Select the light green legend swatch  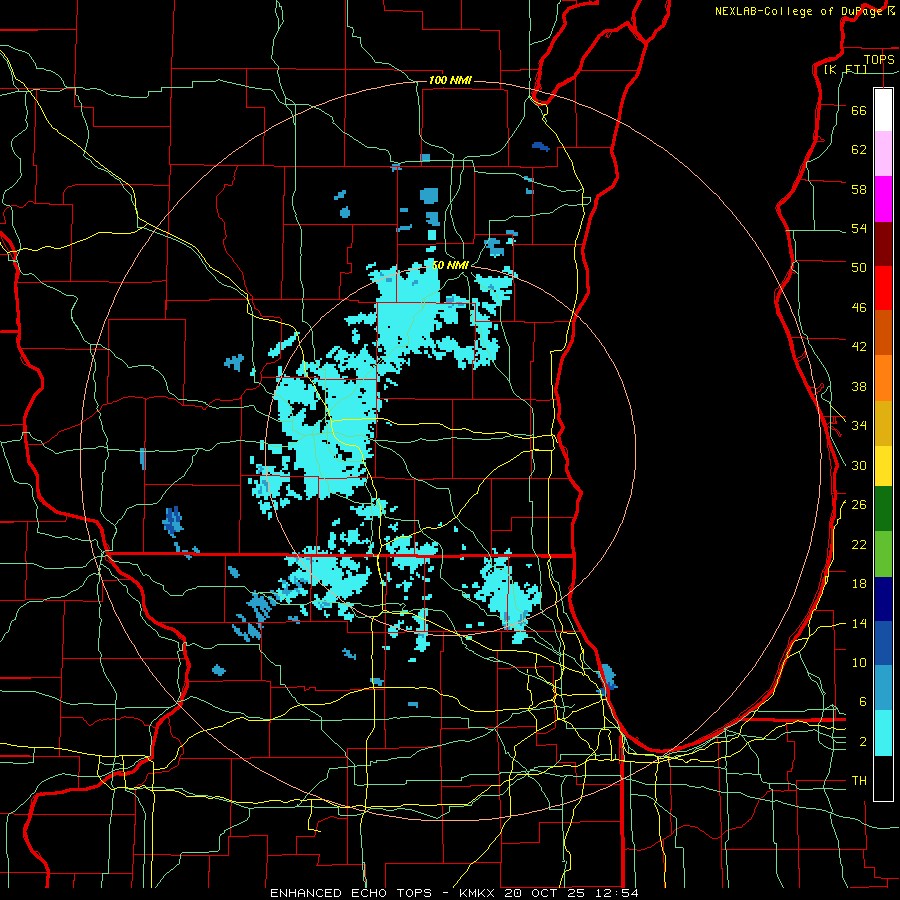click(x=883, y=554)
